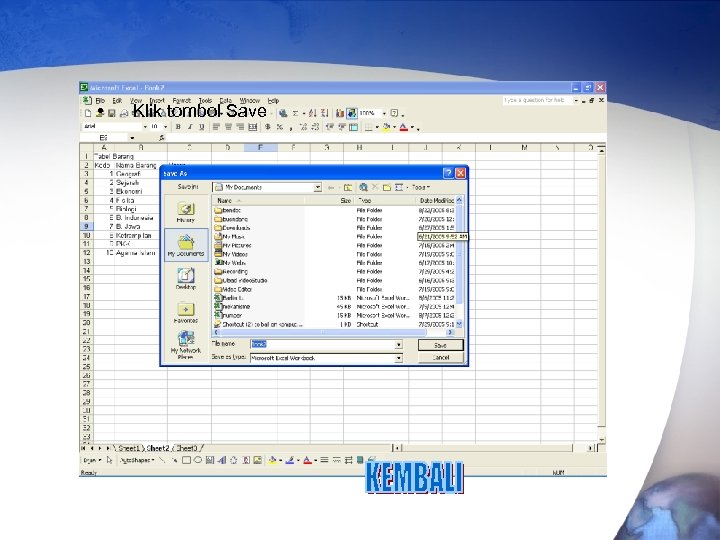Image resolution: width=720 pixels, height=540 pixels.
Task: Open the Insert menu
Action: point(157,101)
